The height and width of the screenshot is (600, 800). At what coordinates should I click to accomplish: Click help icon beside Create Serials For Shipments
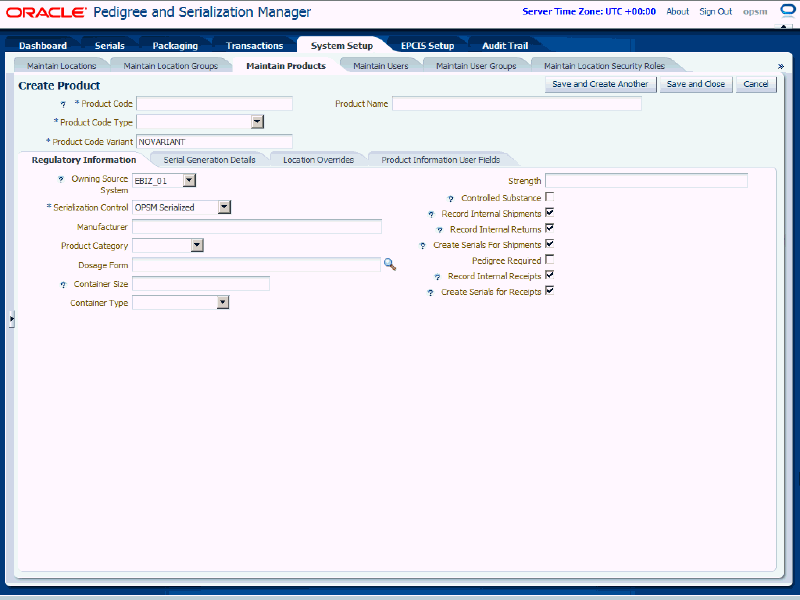422,245
